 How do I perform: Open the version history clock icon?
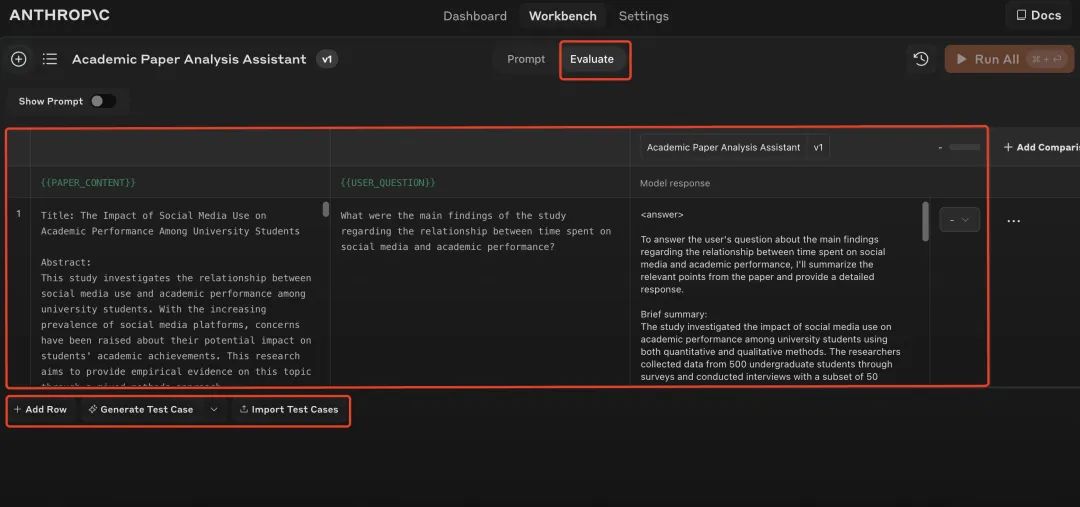(x=921, y=59)
